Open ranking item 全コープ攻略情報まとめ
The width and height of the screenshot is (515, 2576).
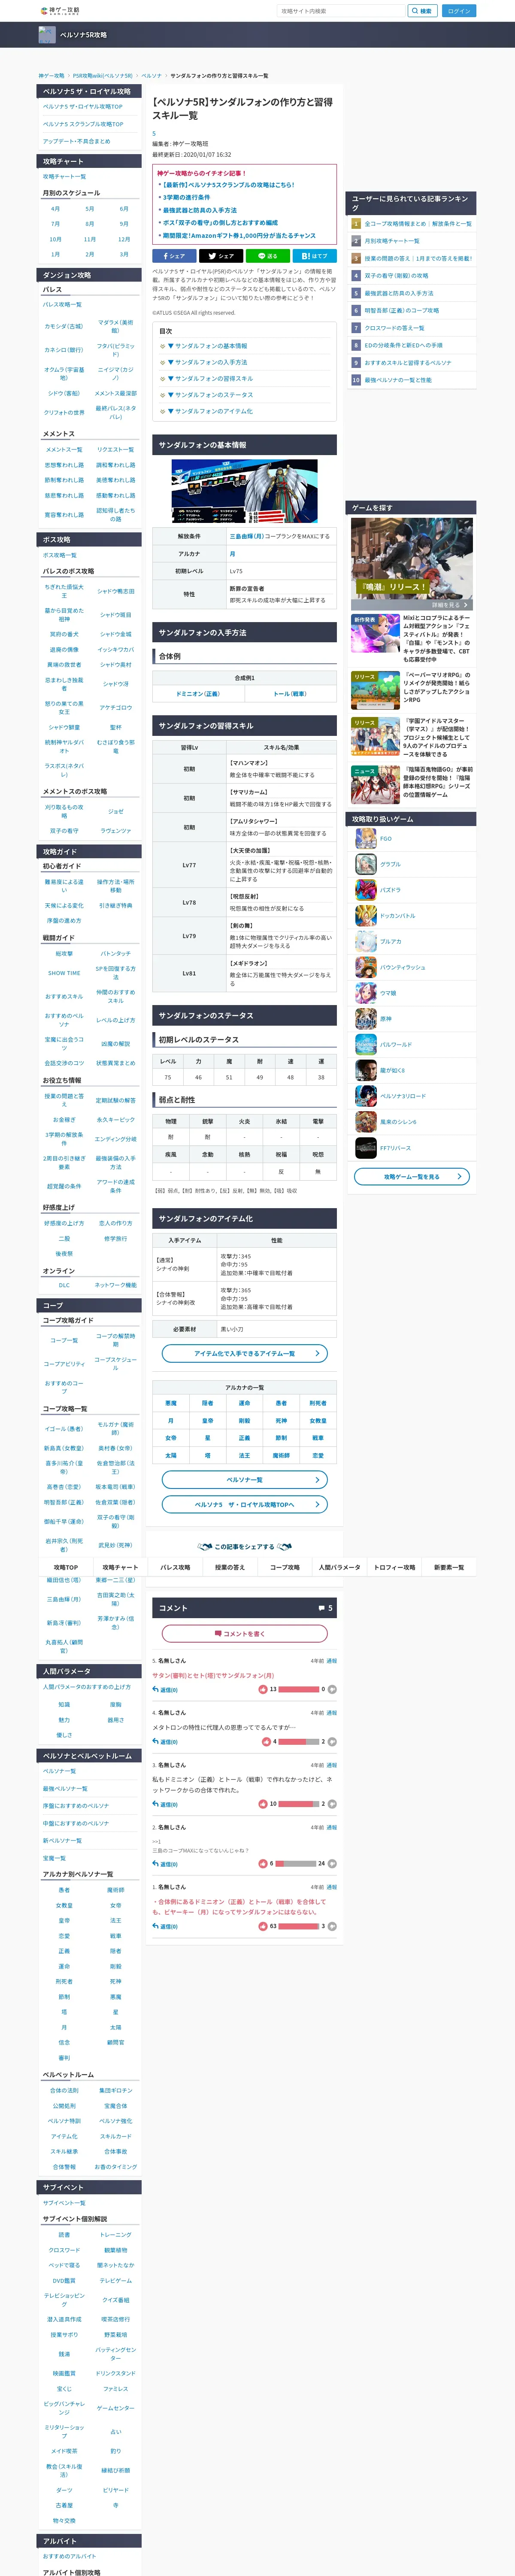(x=418, y=224)
